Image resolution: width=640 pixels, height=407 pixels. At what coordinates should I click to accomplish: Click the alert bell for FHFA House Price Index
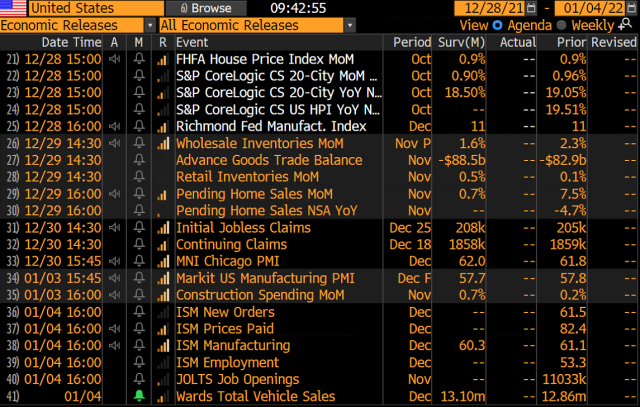(x=139, y=59)
